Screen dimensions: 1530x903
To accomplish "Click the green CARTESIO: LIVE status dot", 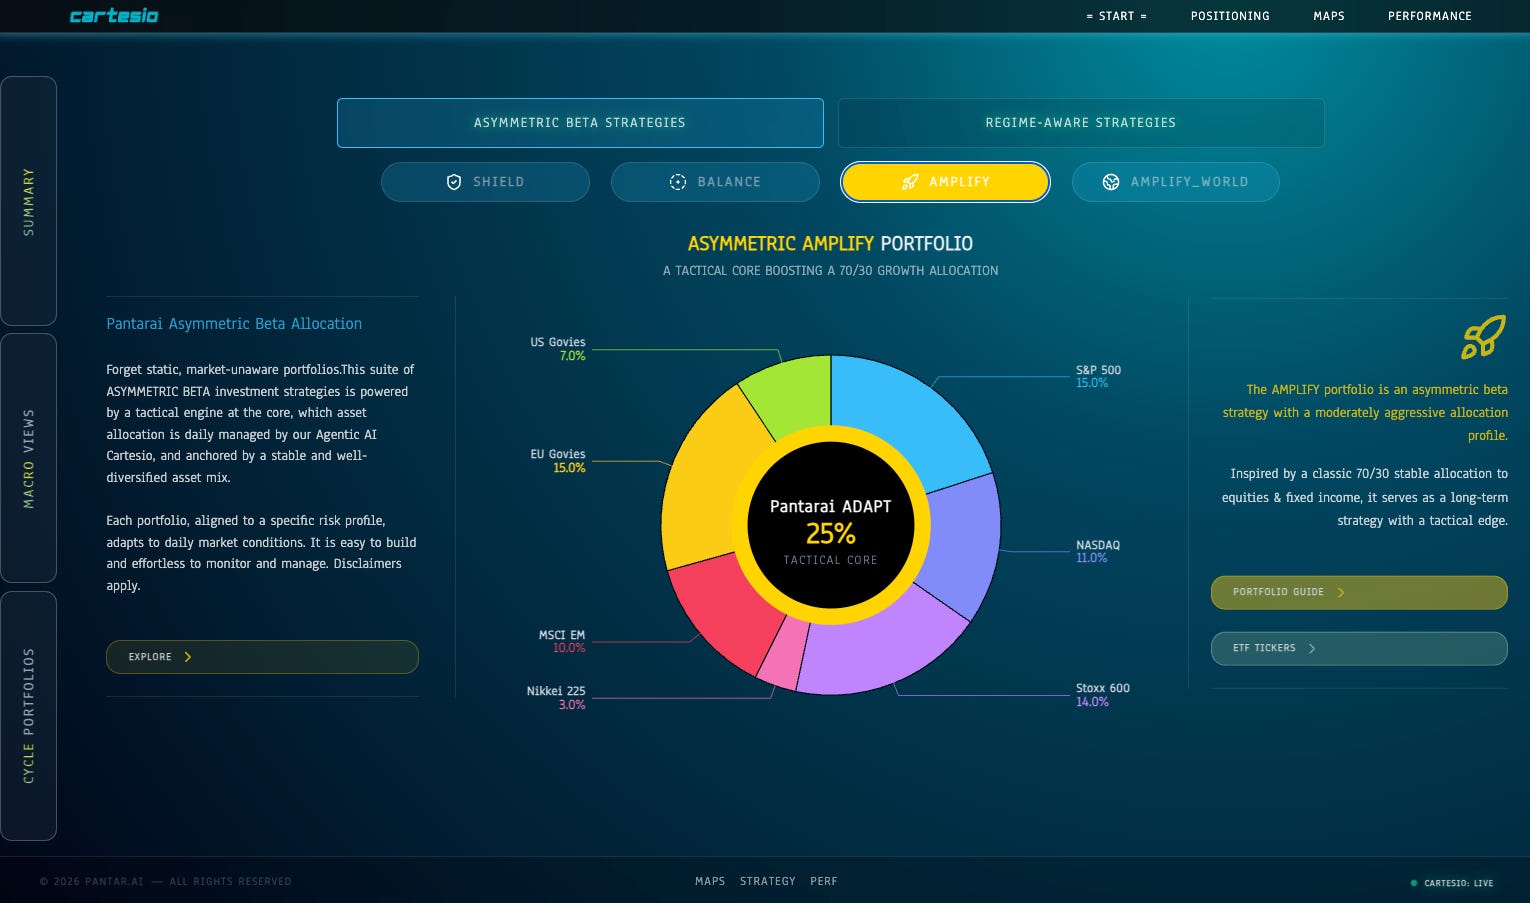I will [1414, 883].
